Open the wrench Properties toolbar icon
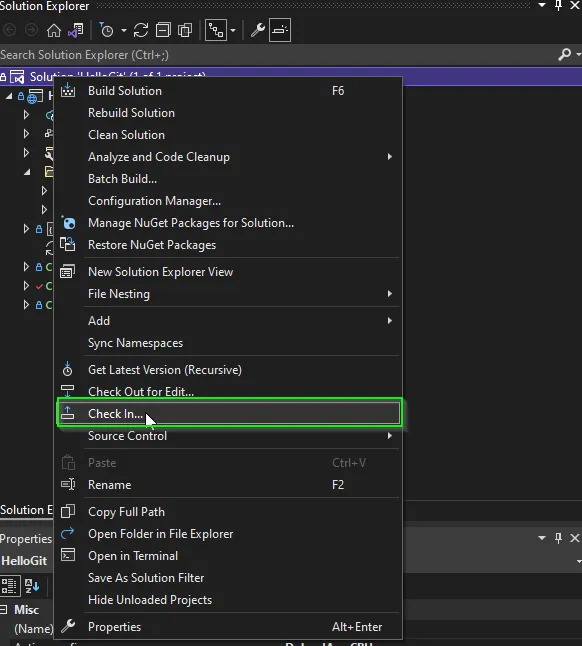The width and height of the screenshot is (582, 646). point(258,30)
